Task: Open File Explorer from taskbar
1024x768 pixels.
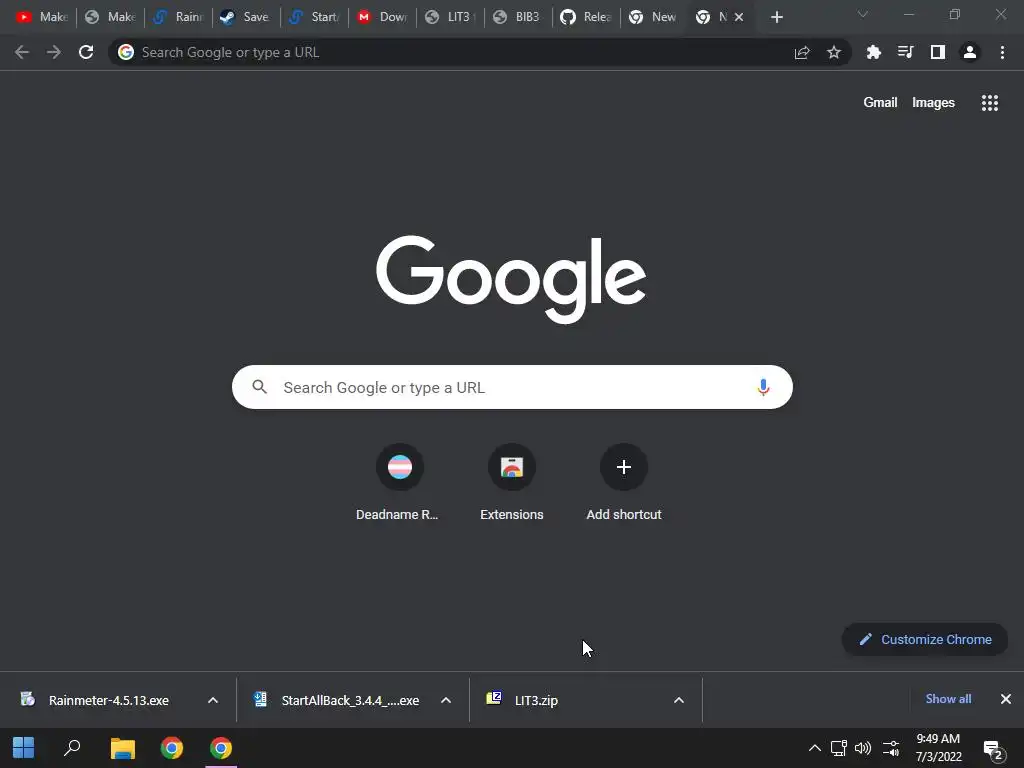Action: point(122,748)
